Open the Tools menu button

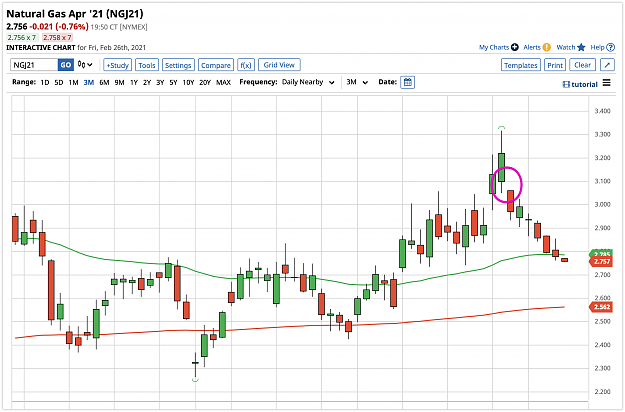(147, 65)
